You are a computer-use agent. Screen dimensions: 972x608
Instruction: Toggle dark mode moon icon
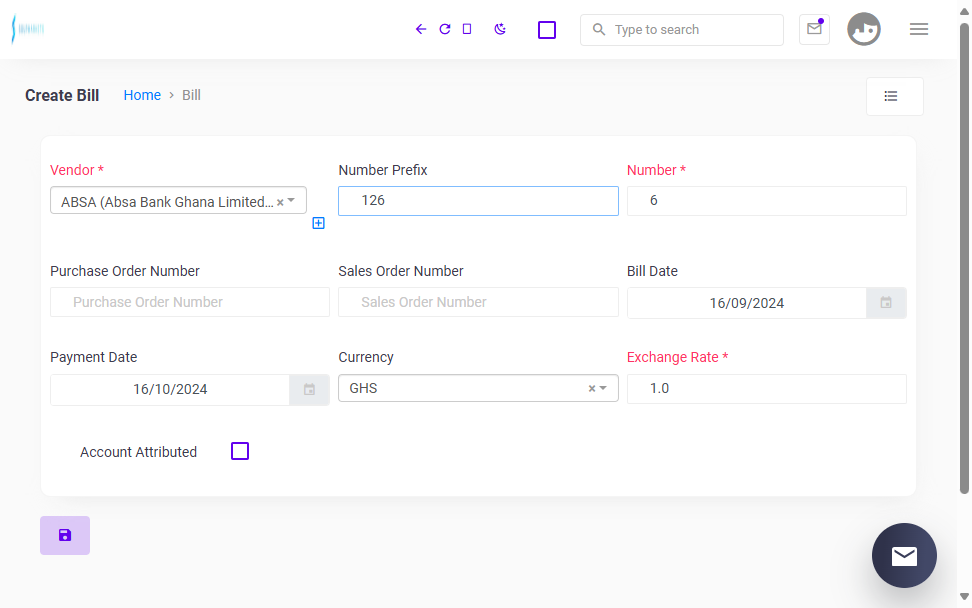tap(500, 29)
